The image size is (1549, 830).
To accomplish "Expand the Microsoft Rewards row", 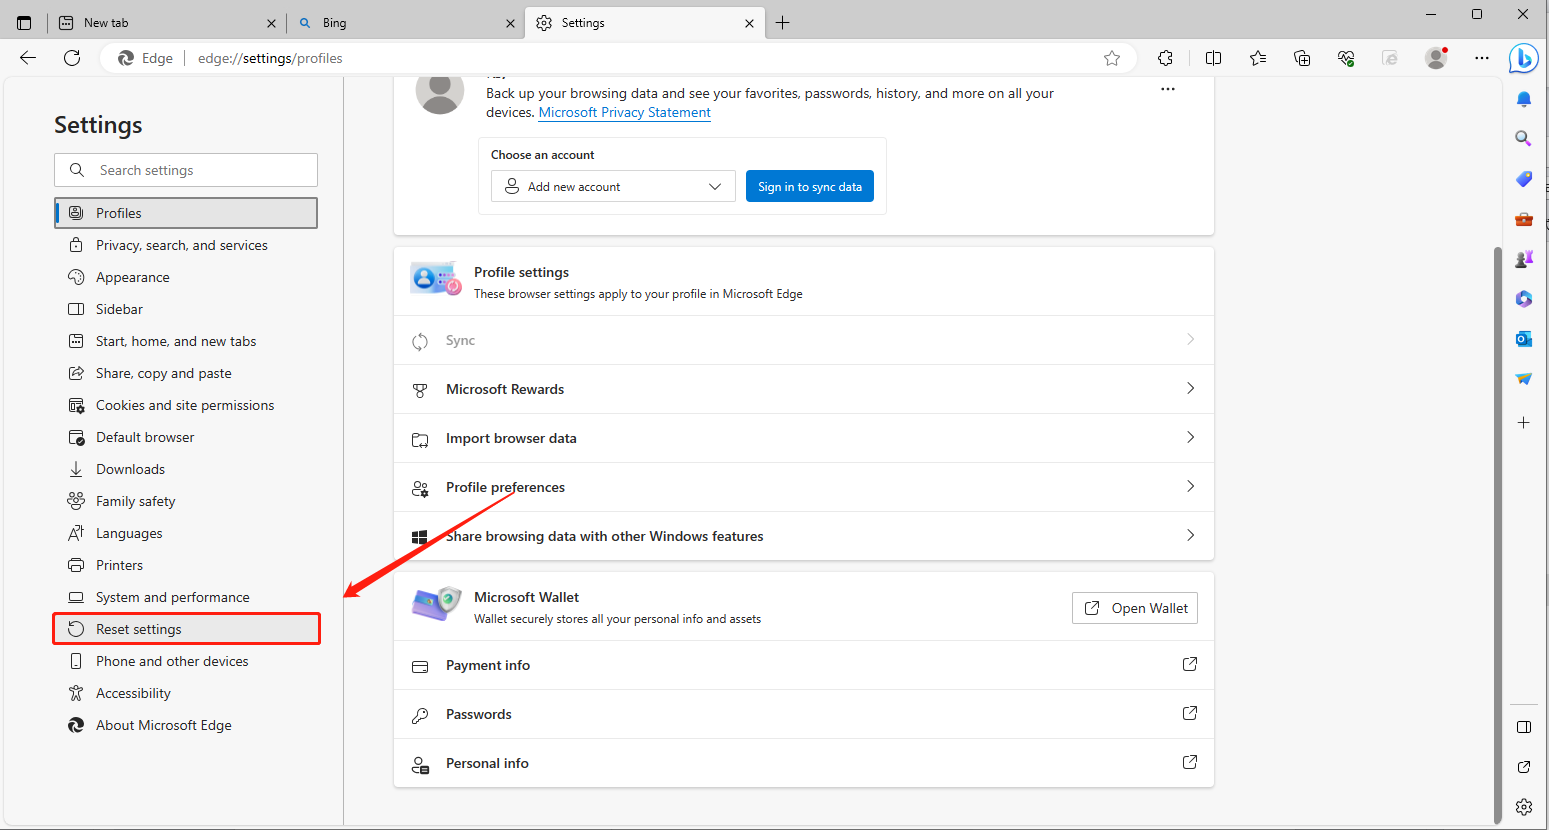I will [803, 389].
